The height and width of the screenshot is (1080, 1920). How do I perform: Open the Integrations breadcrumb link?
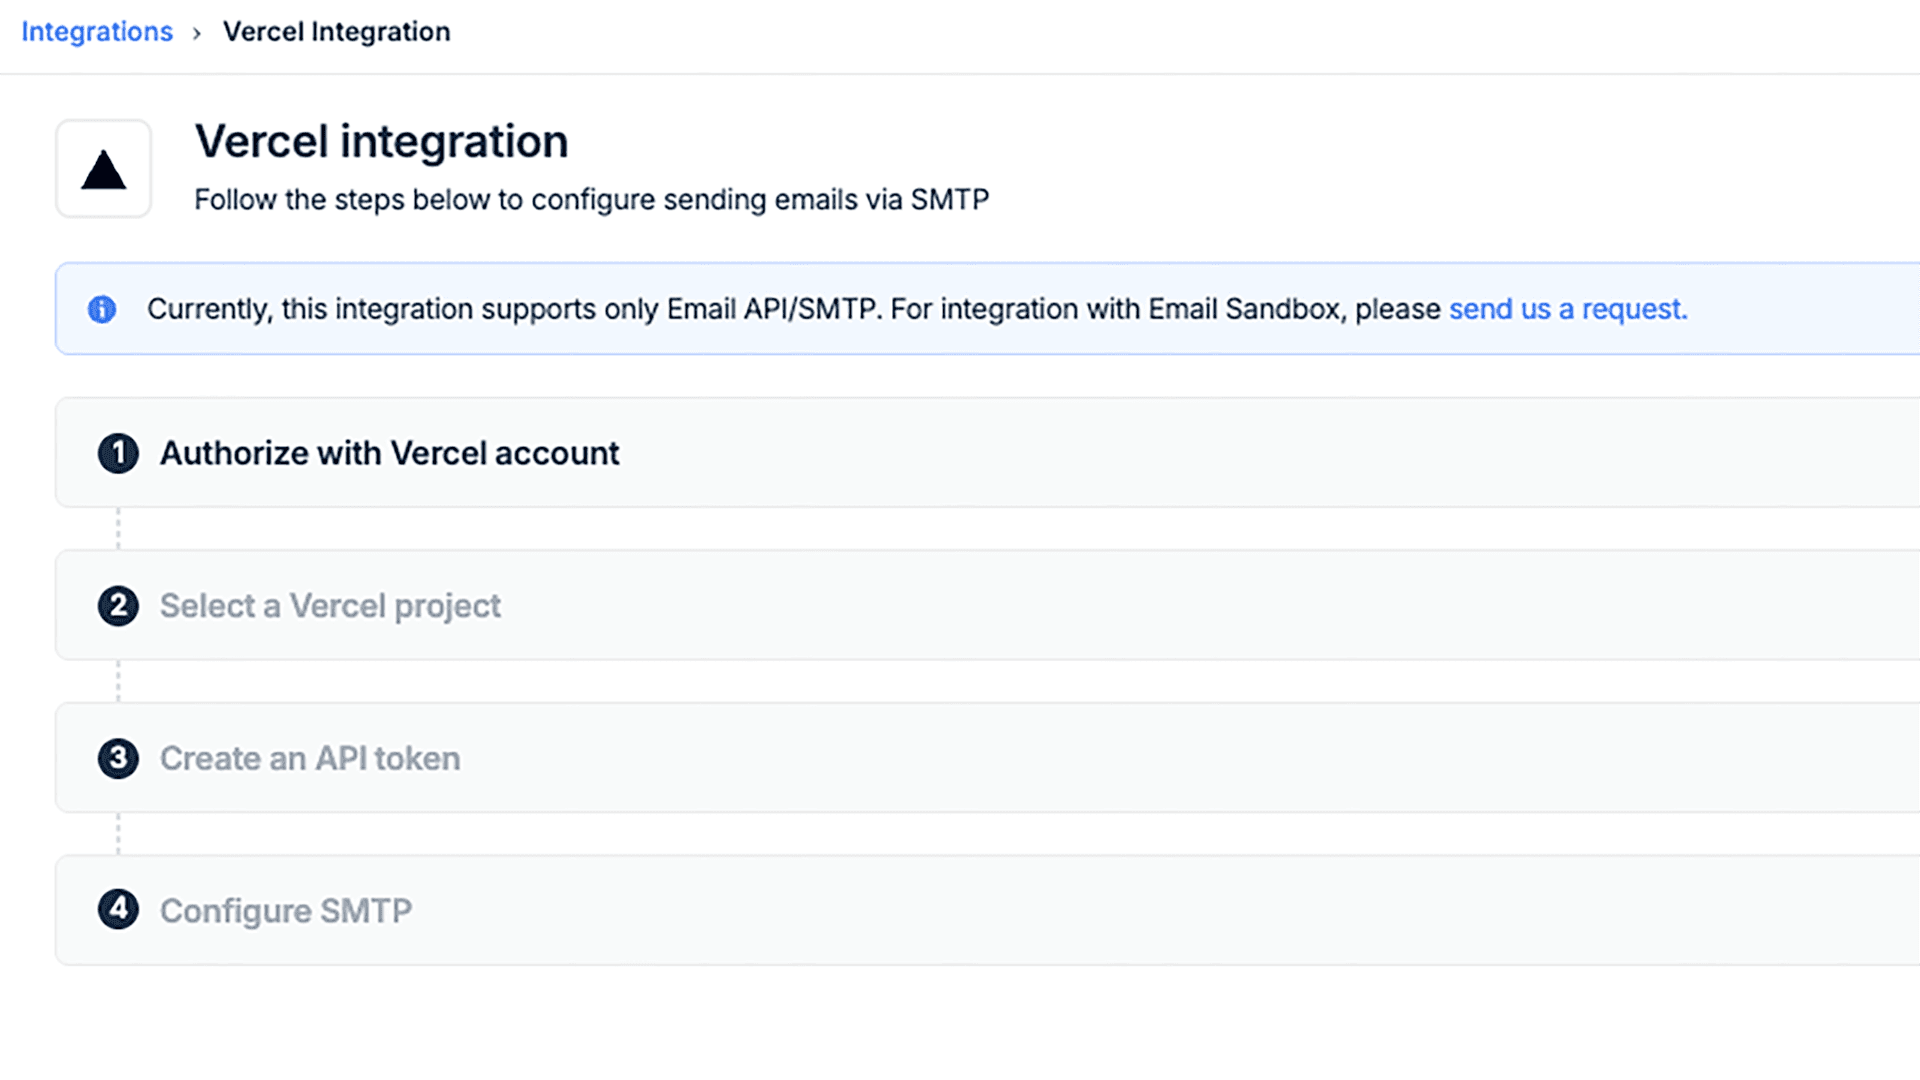[97, 32]
